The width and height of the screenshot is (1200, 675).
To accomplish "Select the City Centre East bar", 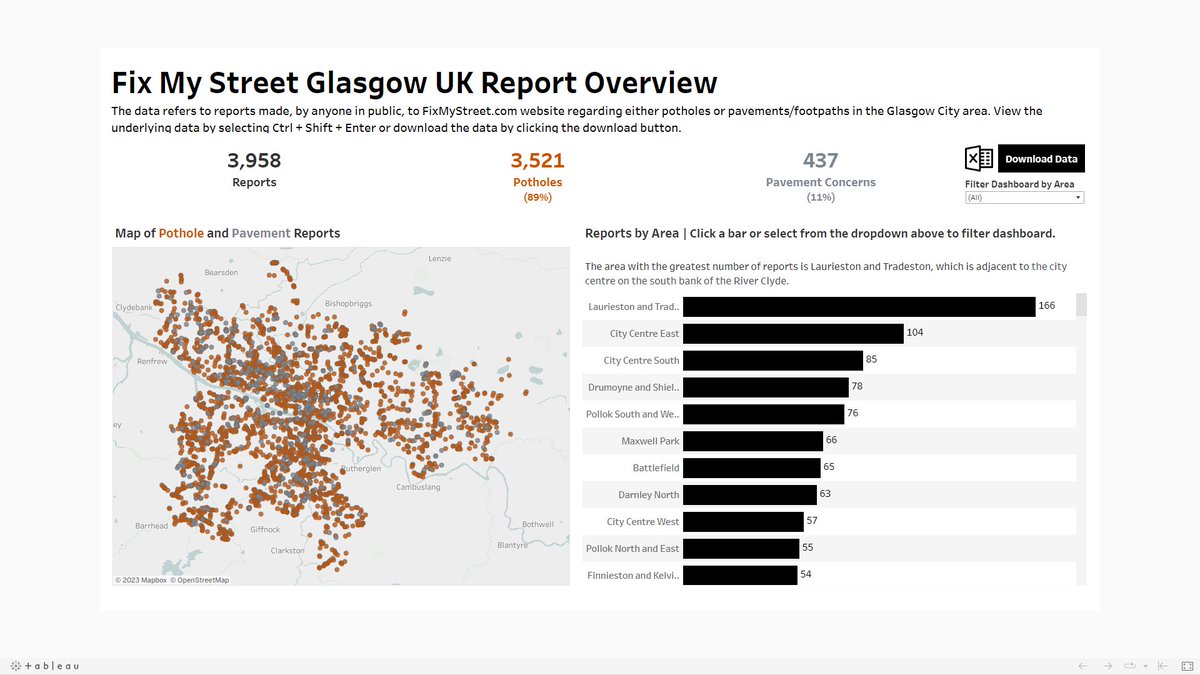I will tap(793, 333).
